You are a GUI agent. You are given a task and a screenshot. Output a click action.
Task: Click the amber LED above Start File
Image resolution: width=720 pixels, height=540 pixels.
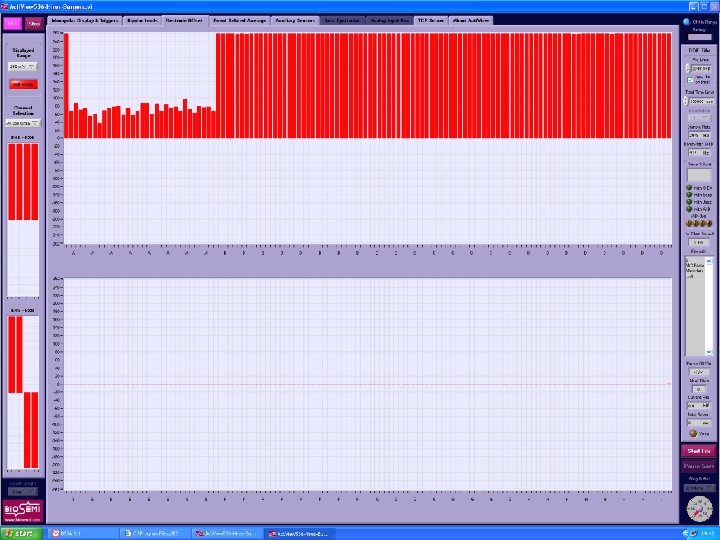(693, 433)
